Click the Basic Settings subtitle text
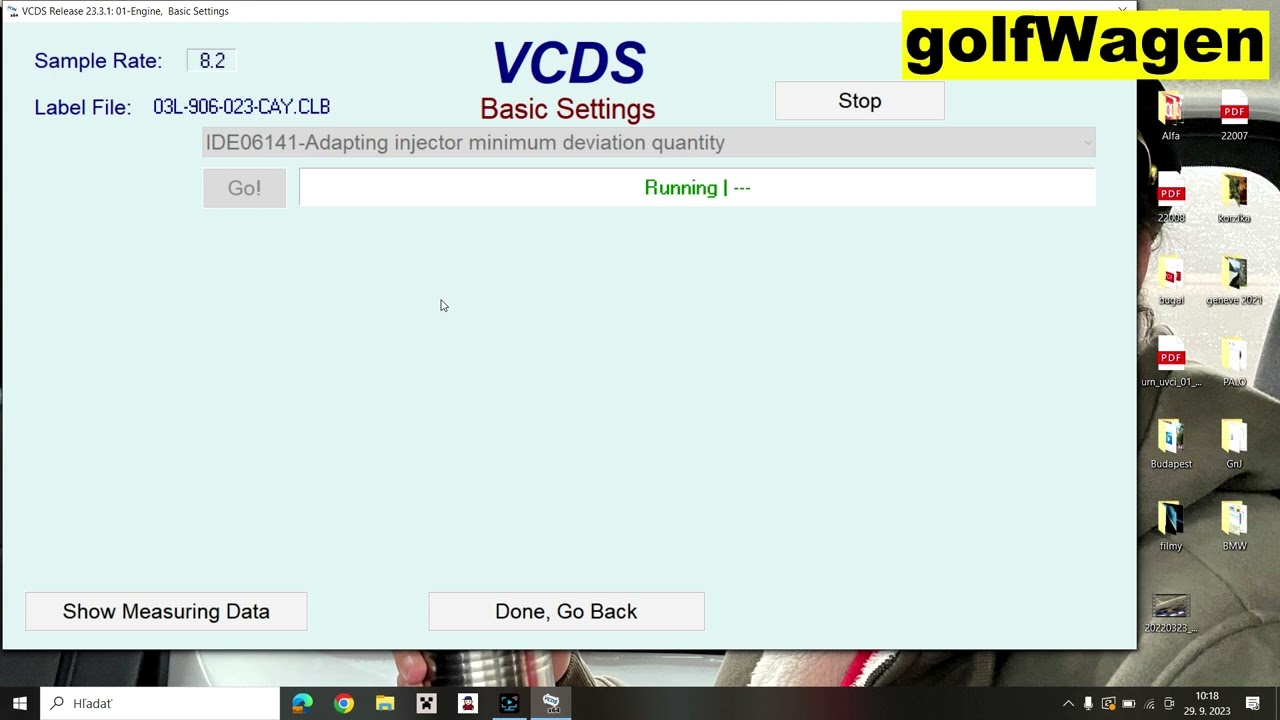 pos(567,109)
